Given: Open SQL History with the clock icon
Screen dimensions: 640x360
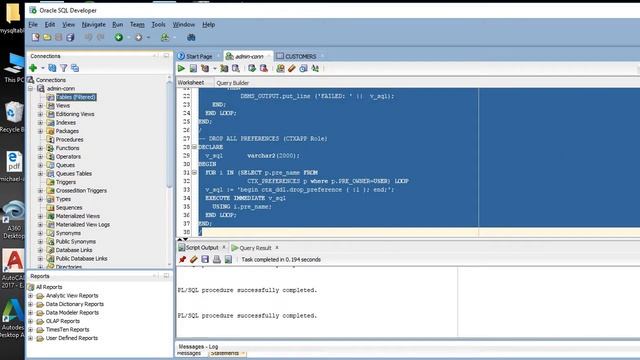Looking at the screenshot, I should coord(303,68).
